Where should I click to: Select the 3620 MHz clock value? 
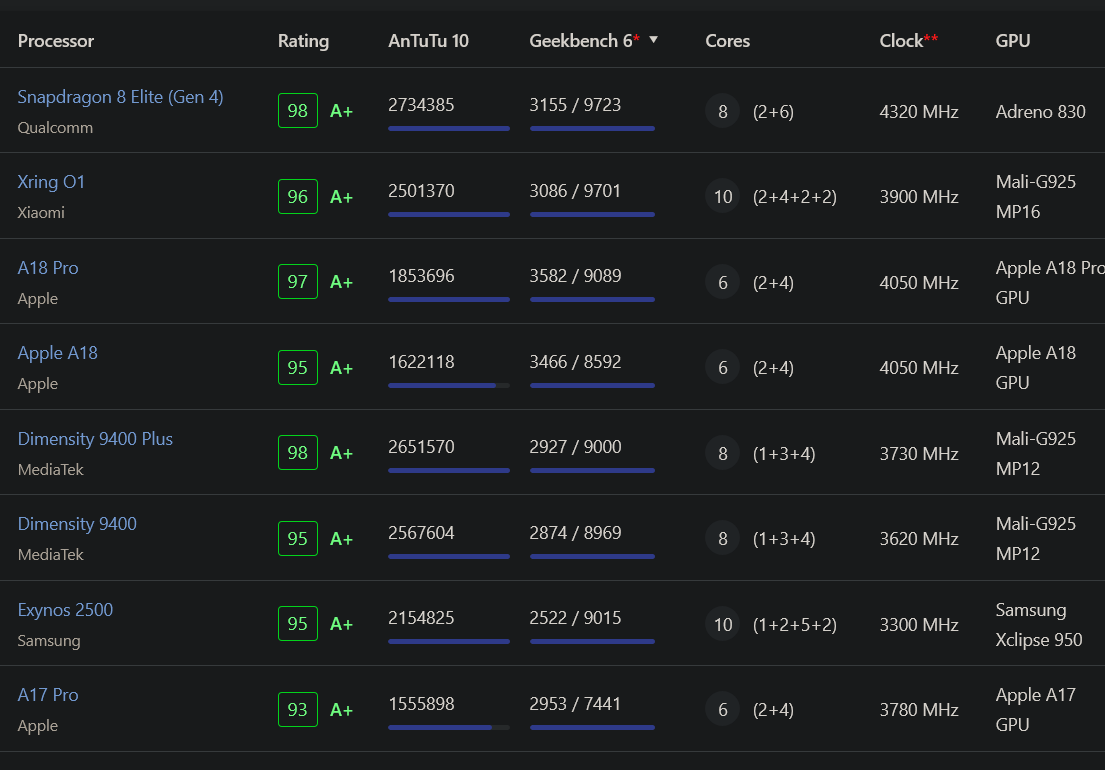[919, 540]
